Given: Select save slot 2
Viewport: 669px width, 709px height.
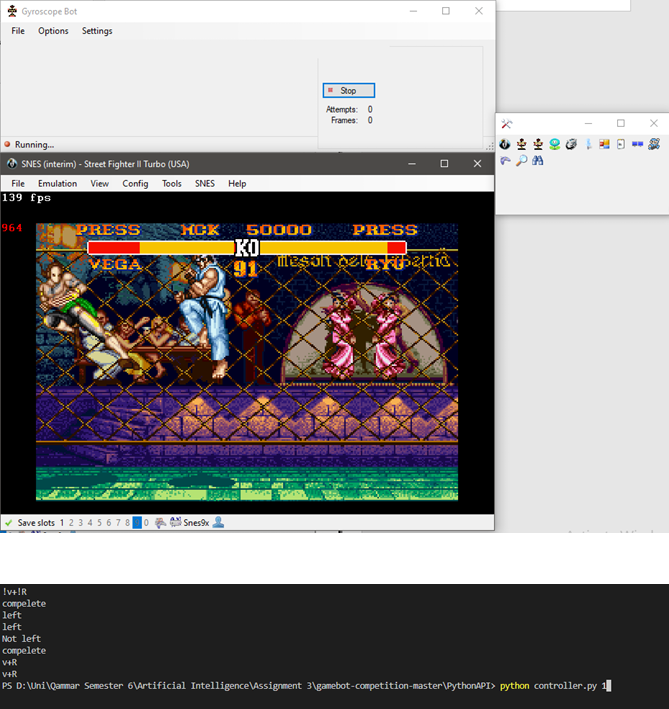Looking at the screenshot, I should click(x=71, y=523).
